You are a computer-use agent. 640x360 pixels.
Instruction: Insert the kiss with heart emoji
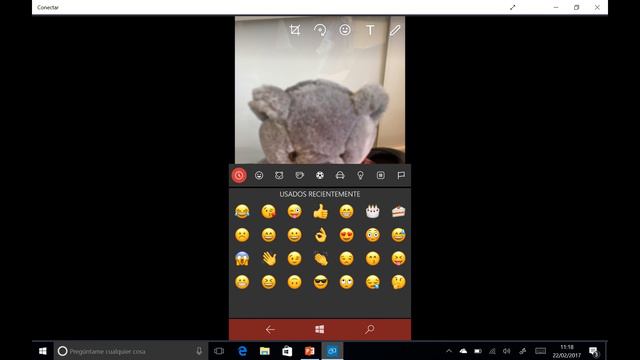[x=268, y=211]
